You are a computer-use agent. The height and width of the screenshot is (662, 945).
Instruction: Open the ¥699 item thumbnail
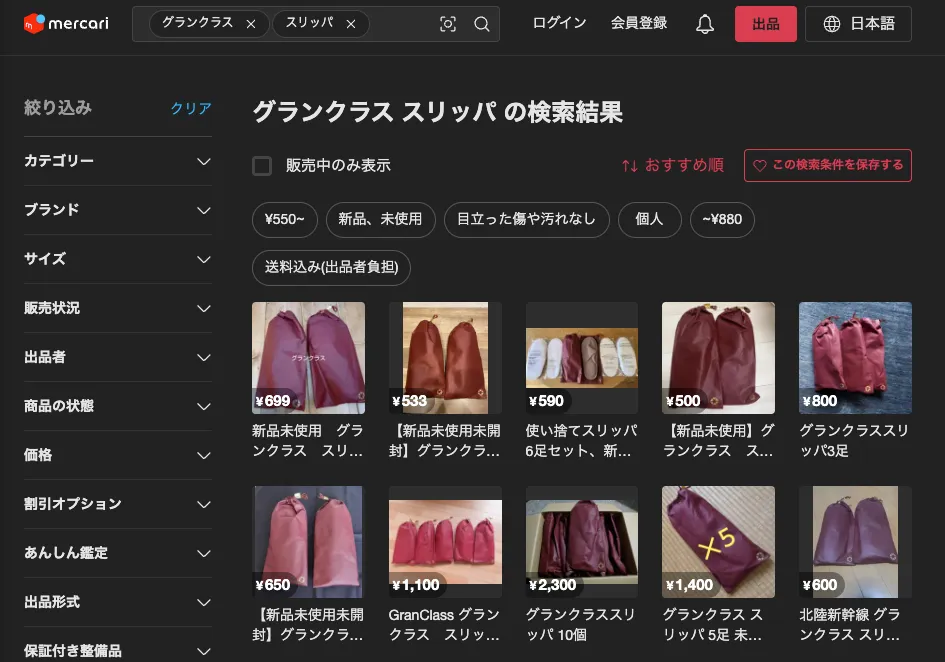tap(308, 358)
